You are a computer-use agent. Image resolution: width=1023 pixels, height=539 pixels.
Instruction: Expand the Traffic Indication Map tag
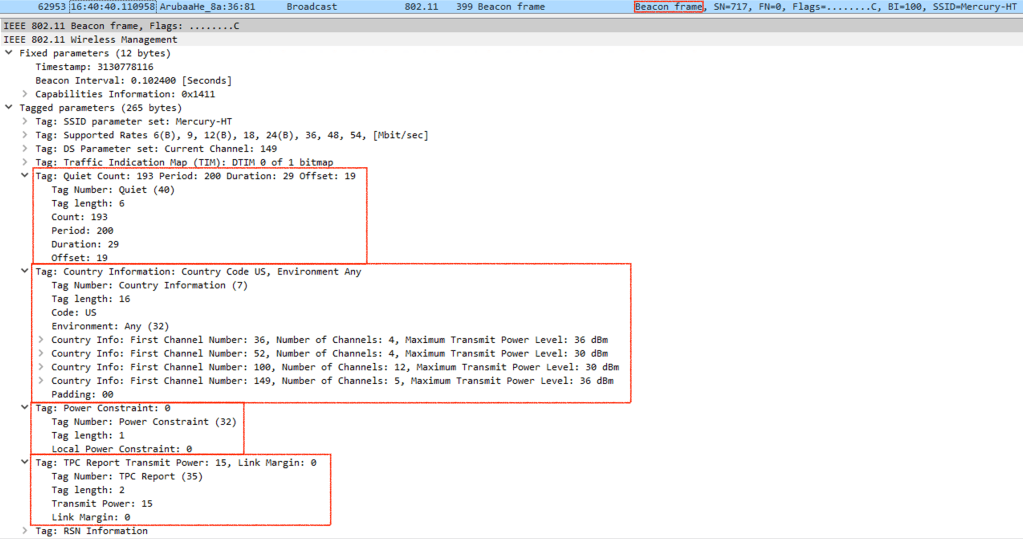tap(25, 162)
